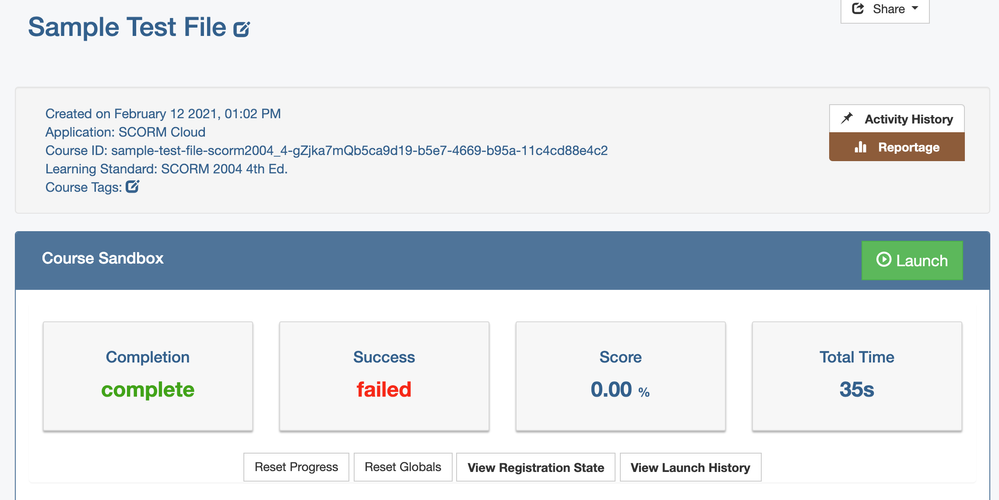The height and width of the screenshot is (500, 999).
Task: Click the edit icon beside Sample Test File
Action: [242, 29]
